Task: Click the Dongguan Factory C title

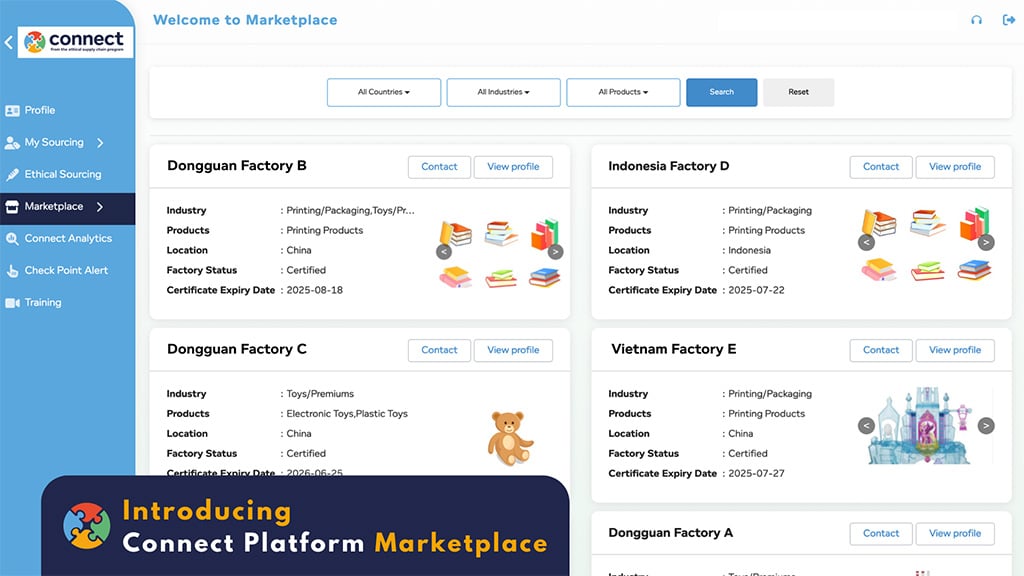Action: point(236,349)
